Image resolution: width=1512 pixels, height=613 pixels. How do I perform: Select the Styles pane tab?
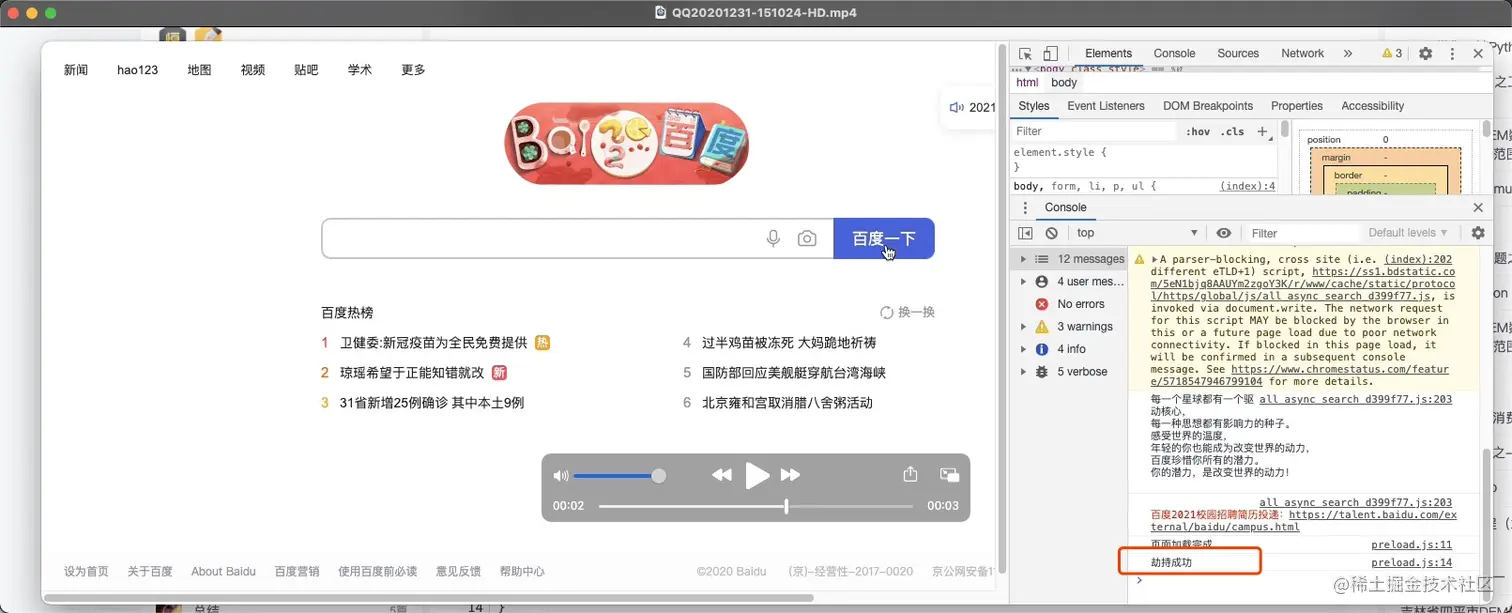[1034, 106]
